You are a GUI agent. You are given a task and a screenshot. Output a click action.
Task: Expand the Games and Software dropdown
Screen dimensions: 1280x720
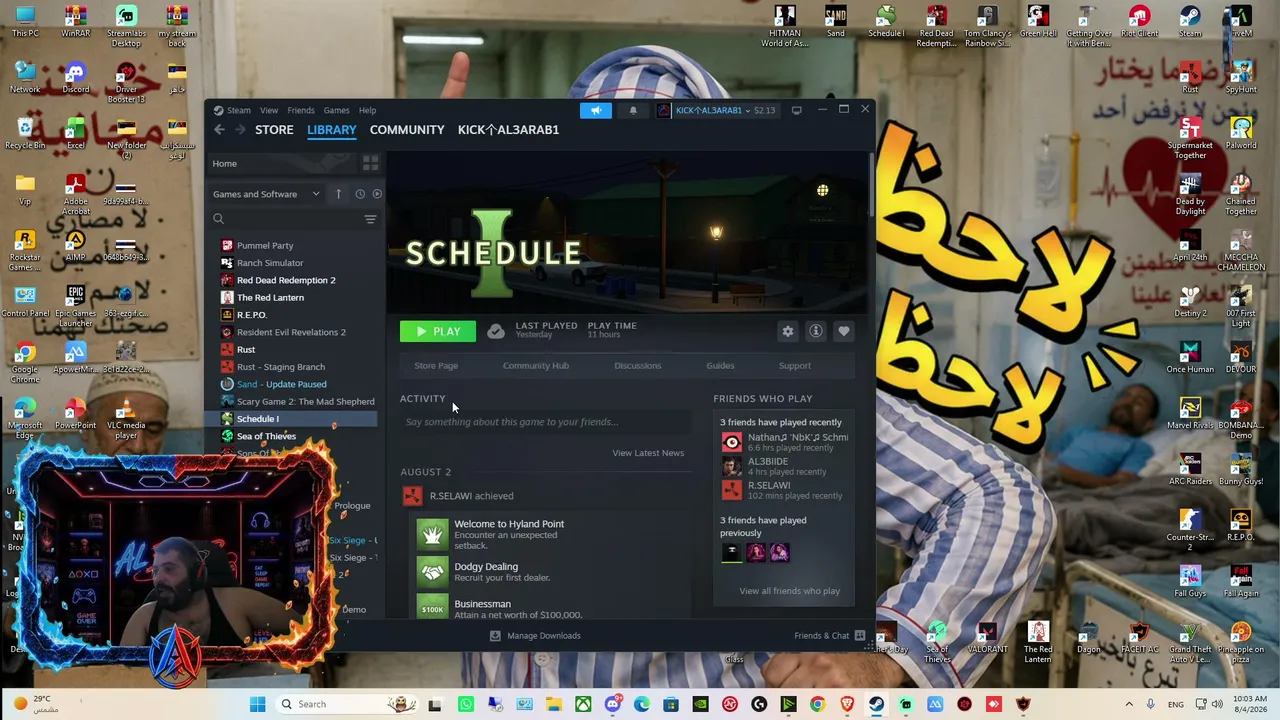point(266,194)
